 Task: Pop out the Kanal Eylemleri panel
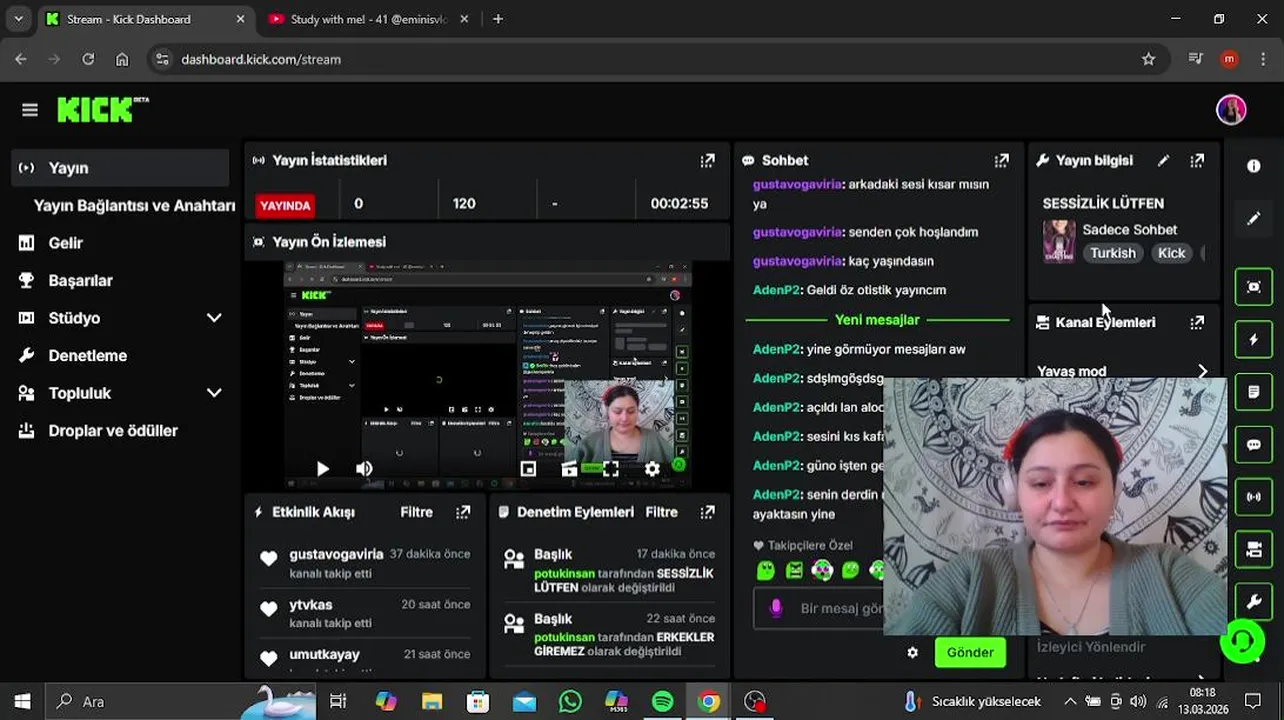tap(1197, 322)
